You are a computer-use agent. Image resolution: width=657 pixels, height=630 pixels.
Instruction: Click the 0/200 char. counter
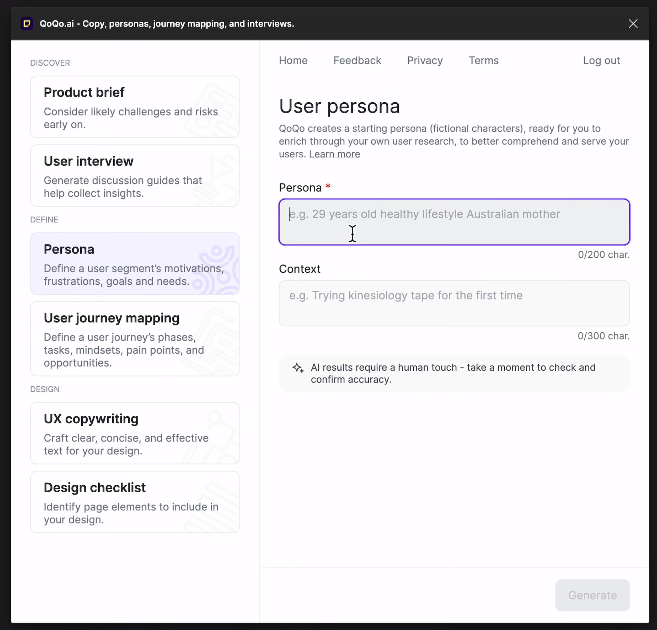pos(603,255)
